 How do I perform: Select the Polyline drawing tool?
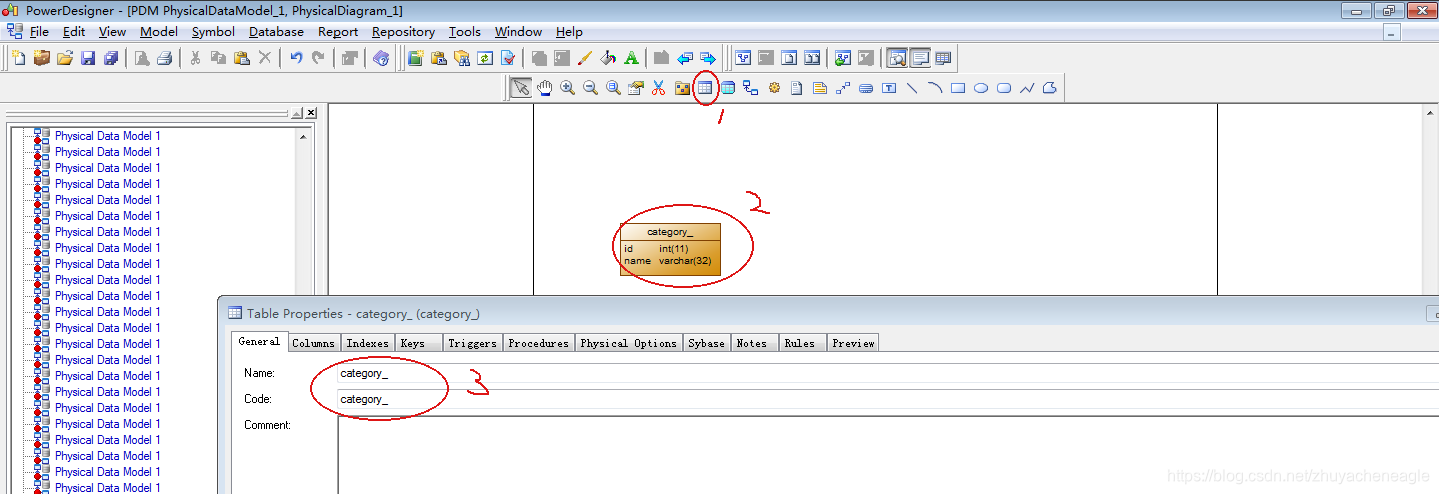[1027, 88]
